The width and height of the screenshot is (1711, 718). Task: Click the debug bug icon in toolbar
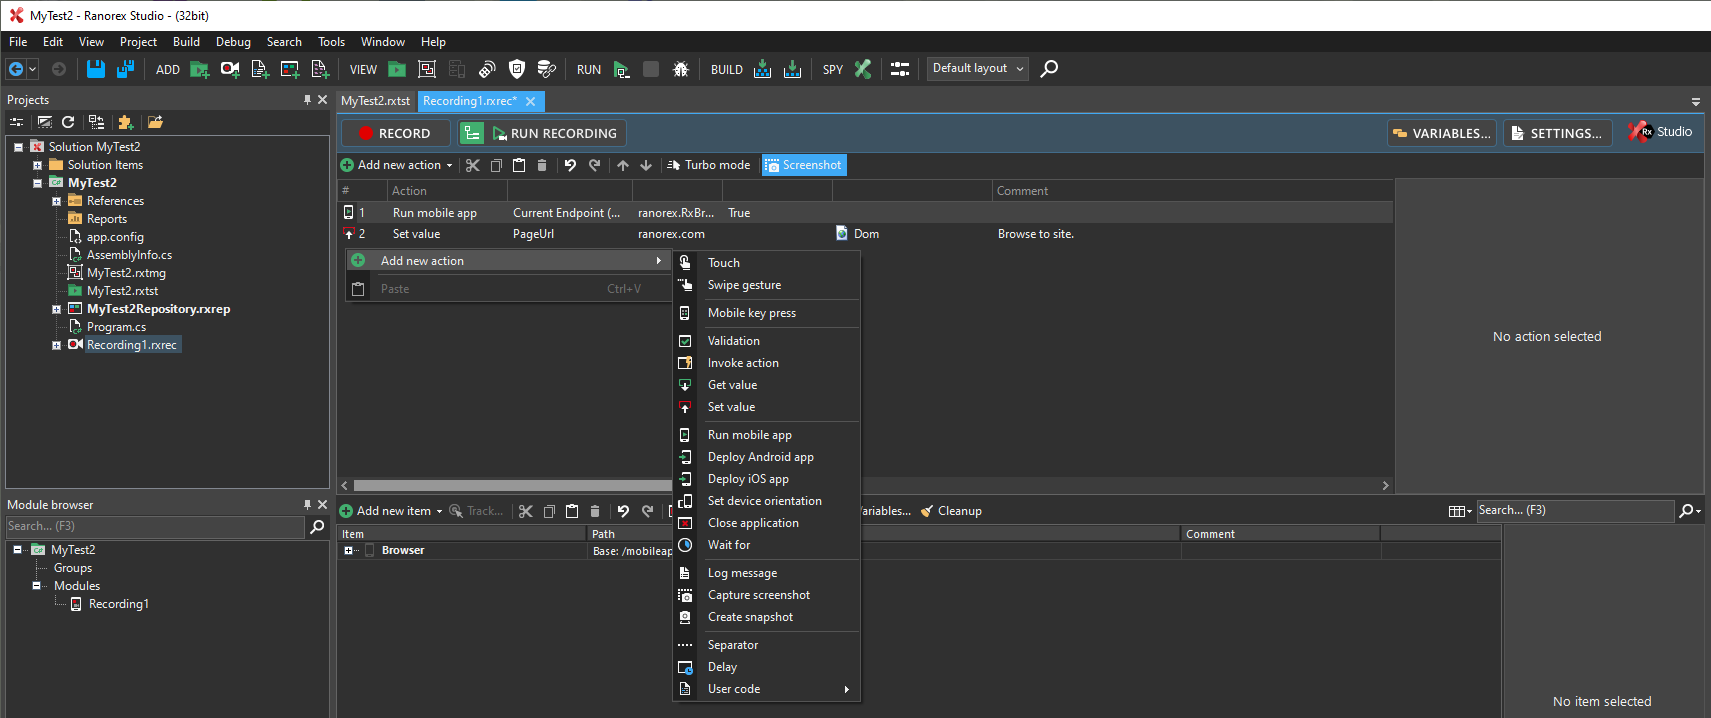pos(681,69)
